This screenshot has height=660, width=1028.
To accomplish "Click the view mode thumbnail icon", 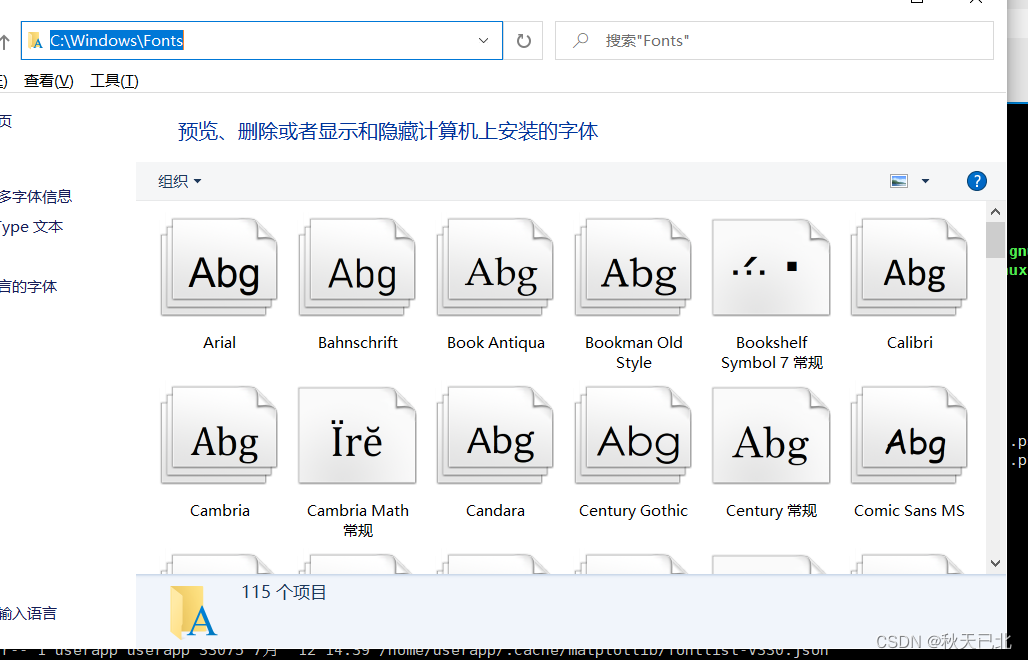I will click(x=899, y=181).
